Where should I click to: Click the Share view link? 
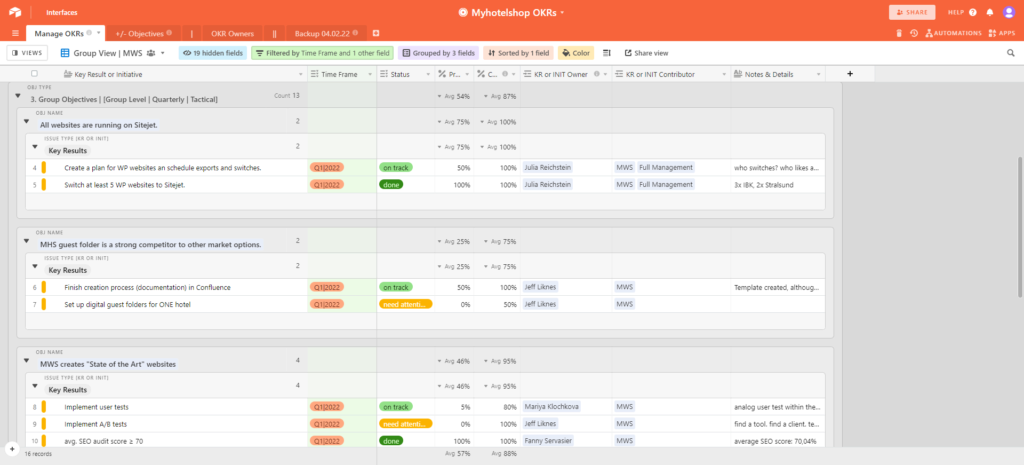[x=646, y=52]
